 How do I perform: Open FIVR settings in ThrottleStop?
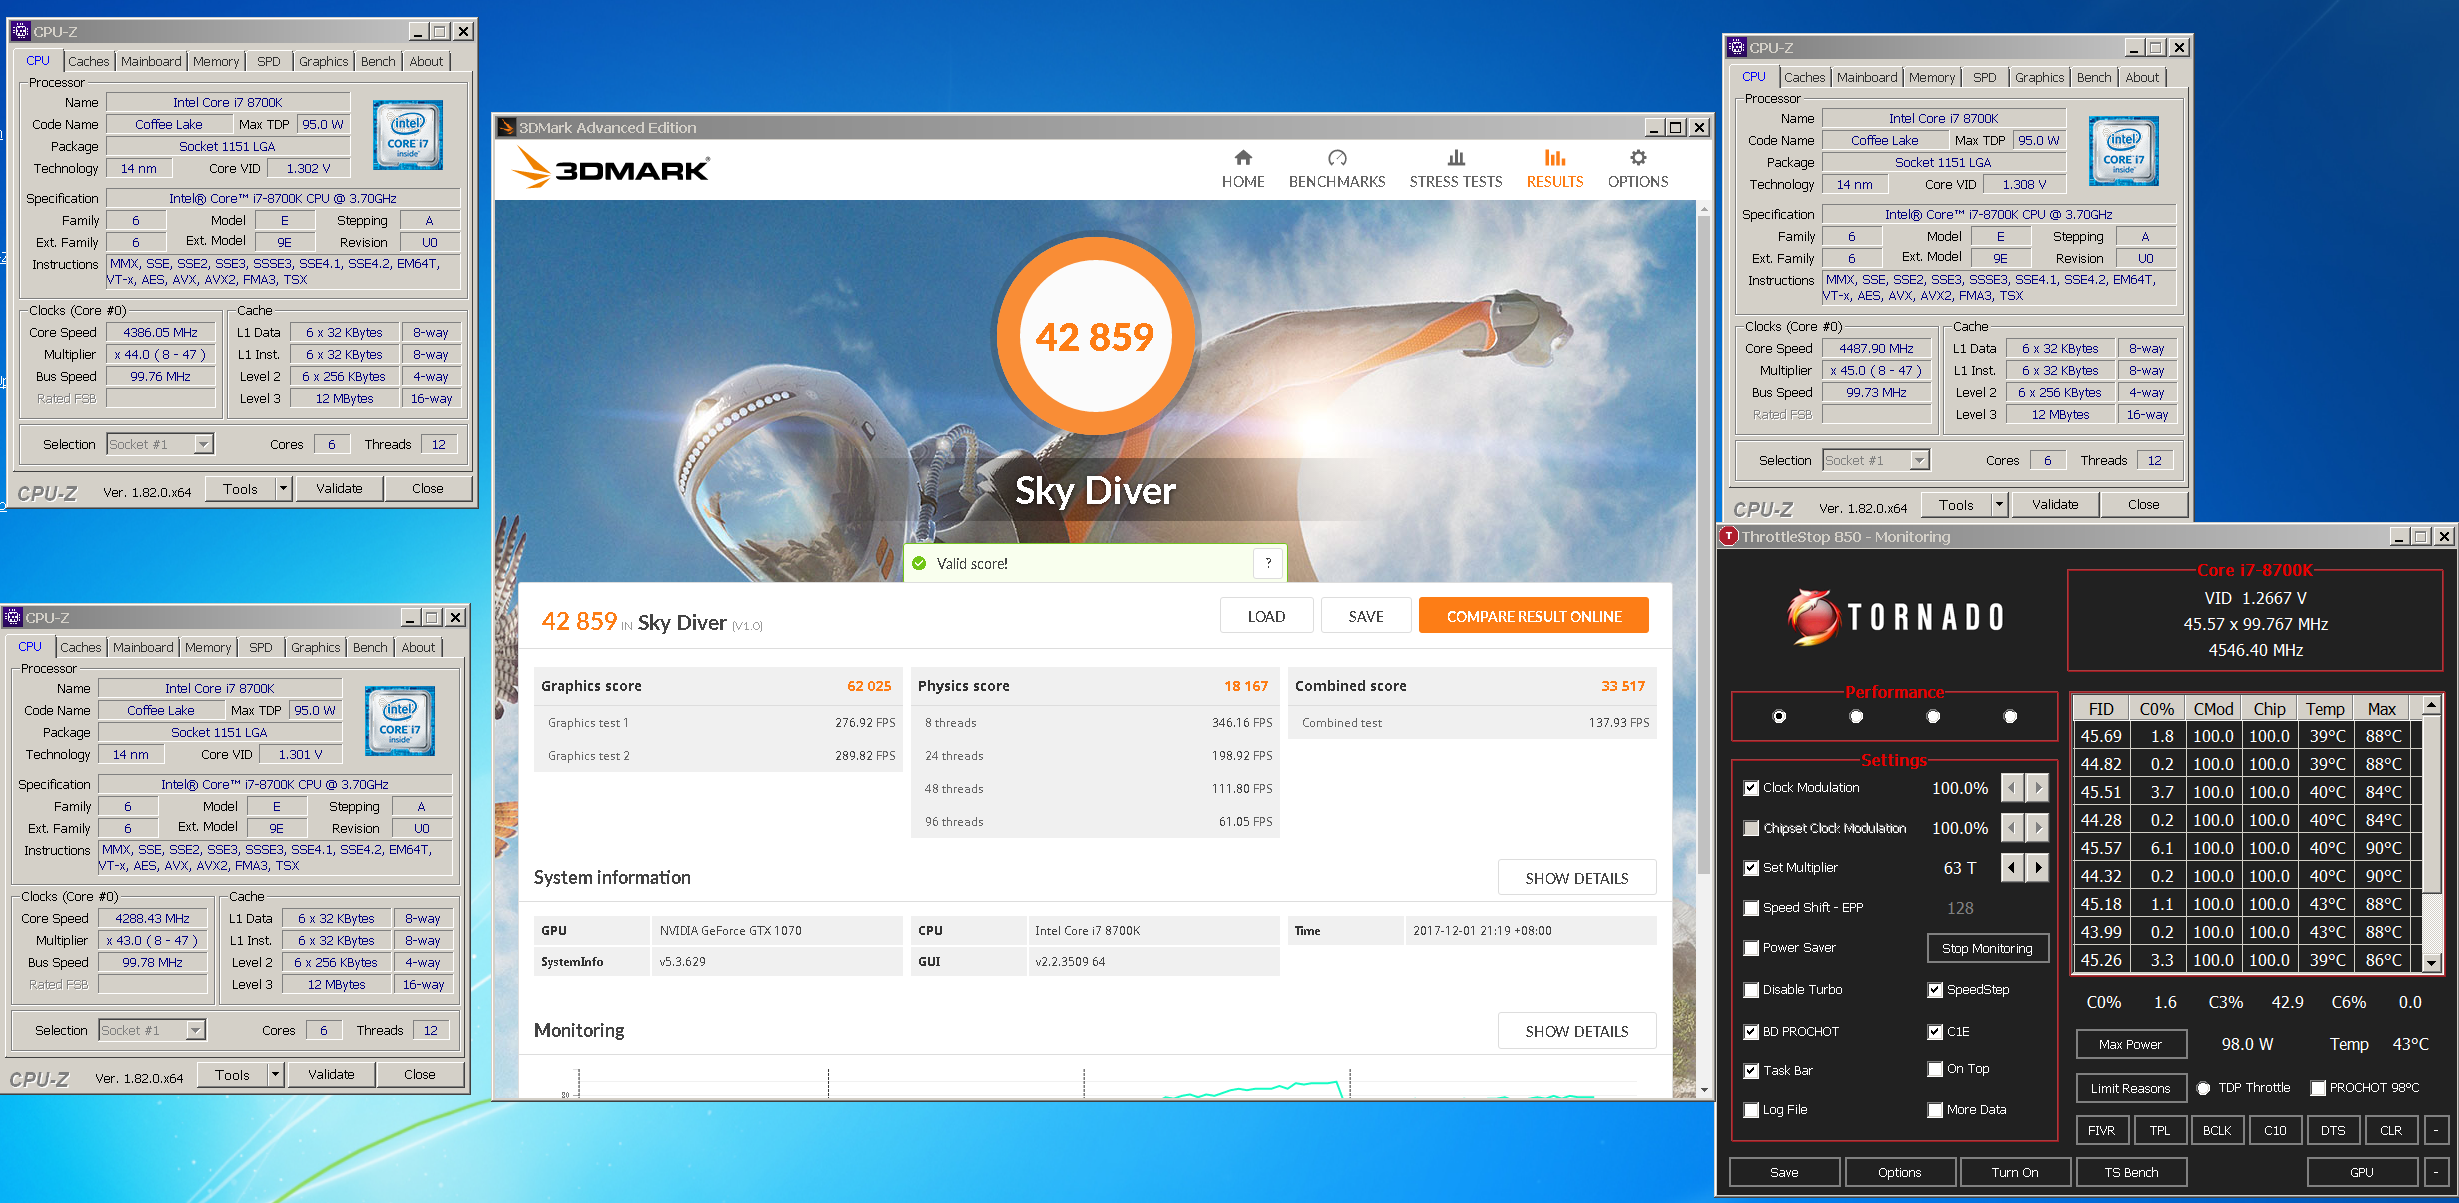(2101, 1131)
